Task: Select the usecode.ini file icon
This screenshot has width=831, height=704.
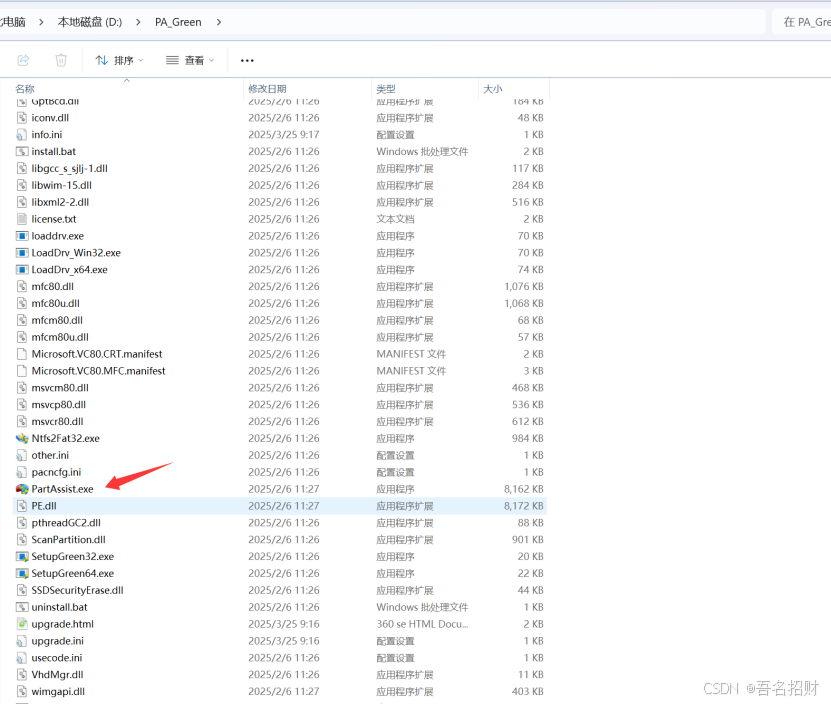Action: pos(22,658)
